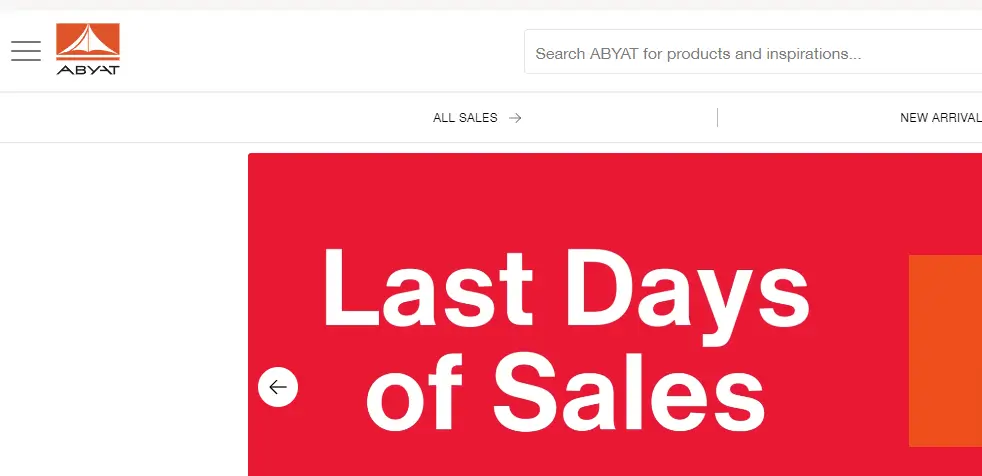The image size is (982, 476).
Task: Click the left edge of the search box
Action: pos(529,51)
